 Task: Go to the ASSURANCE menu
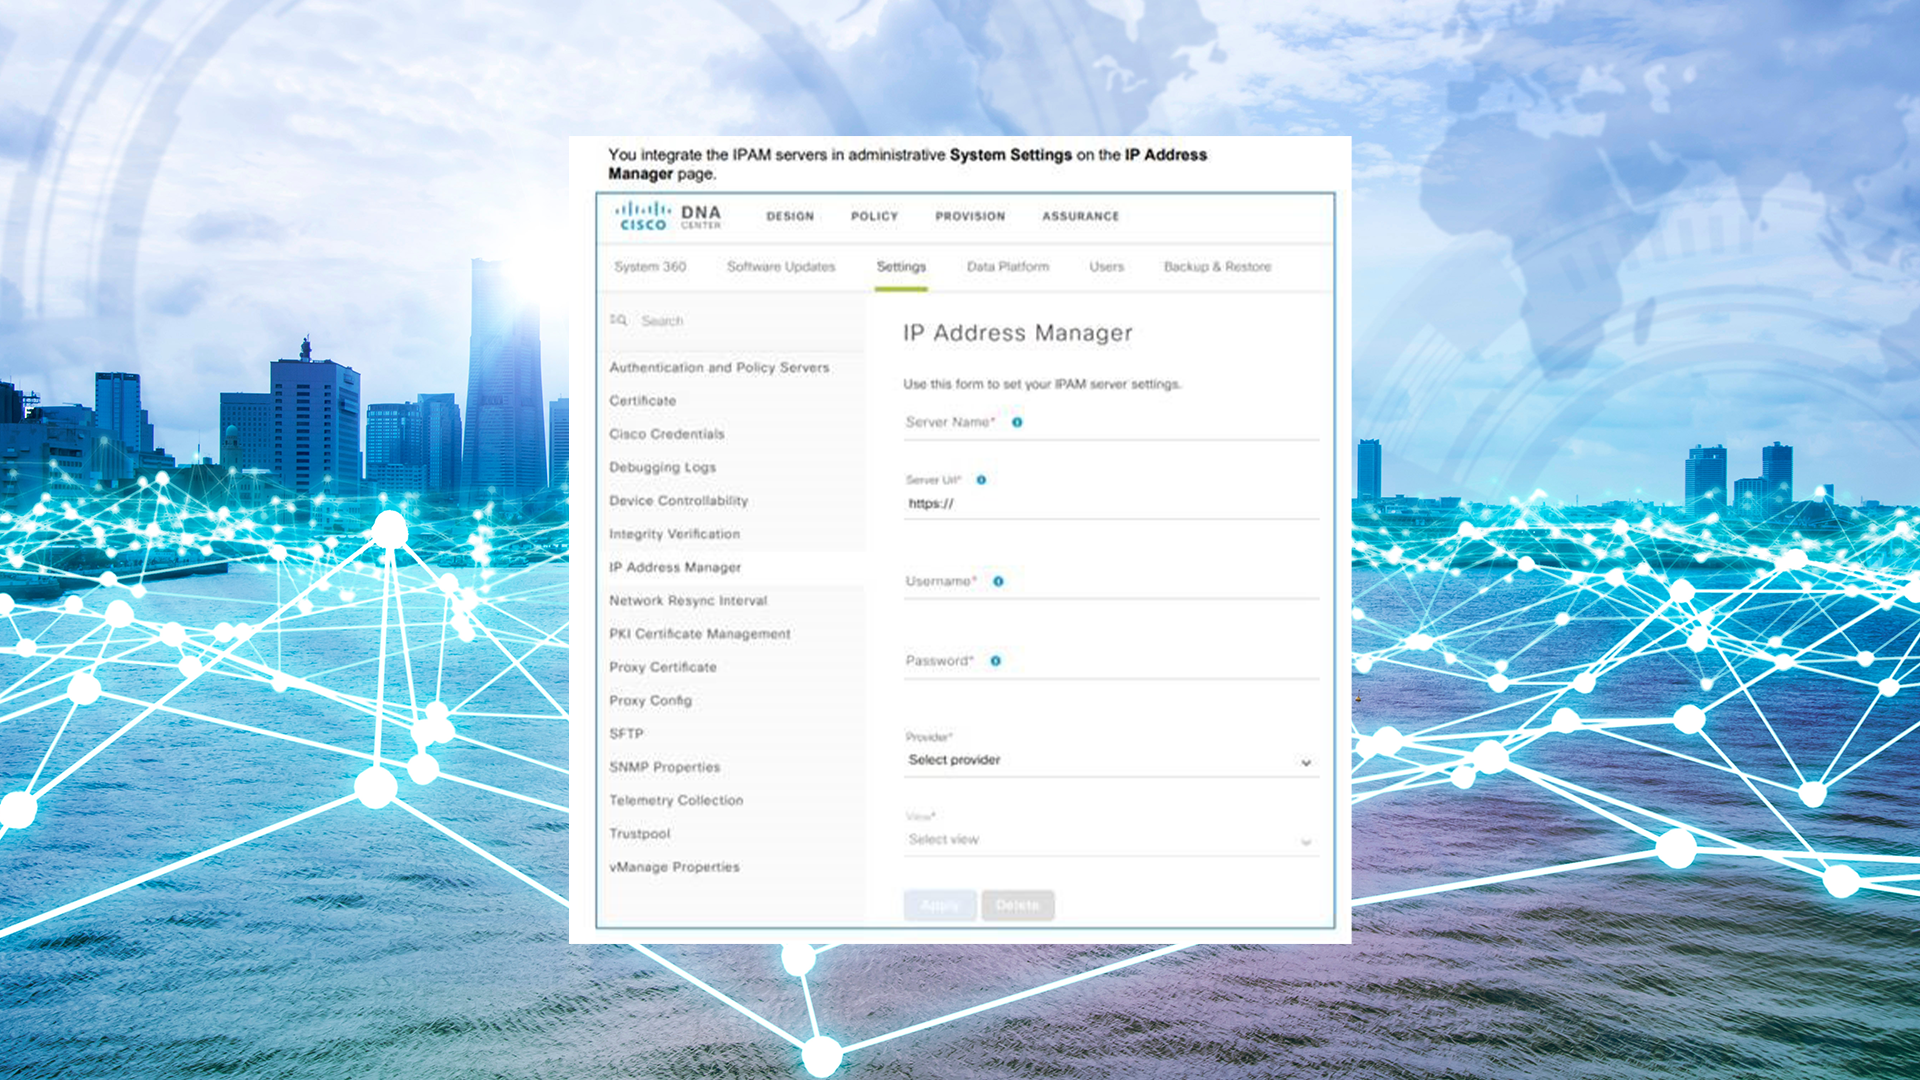(1080, 216)
